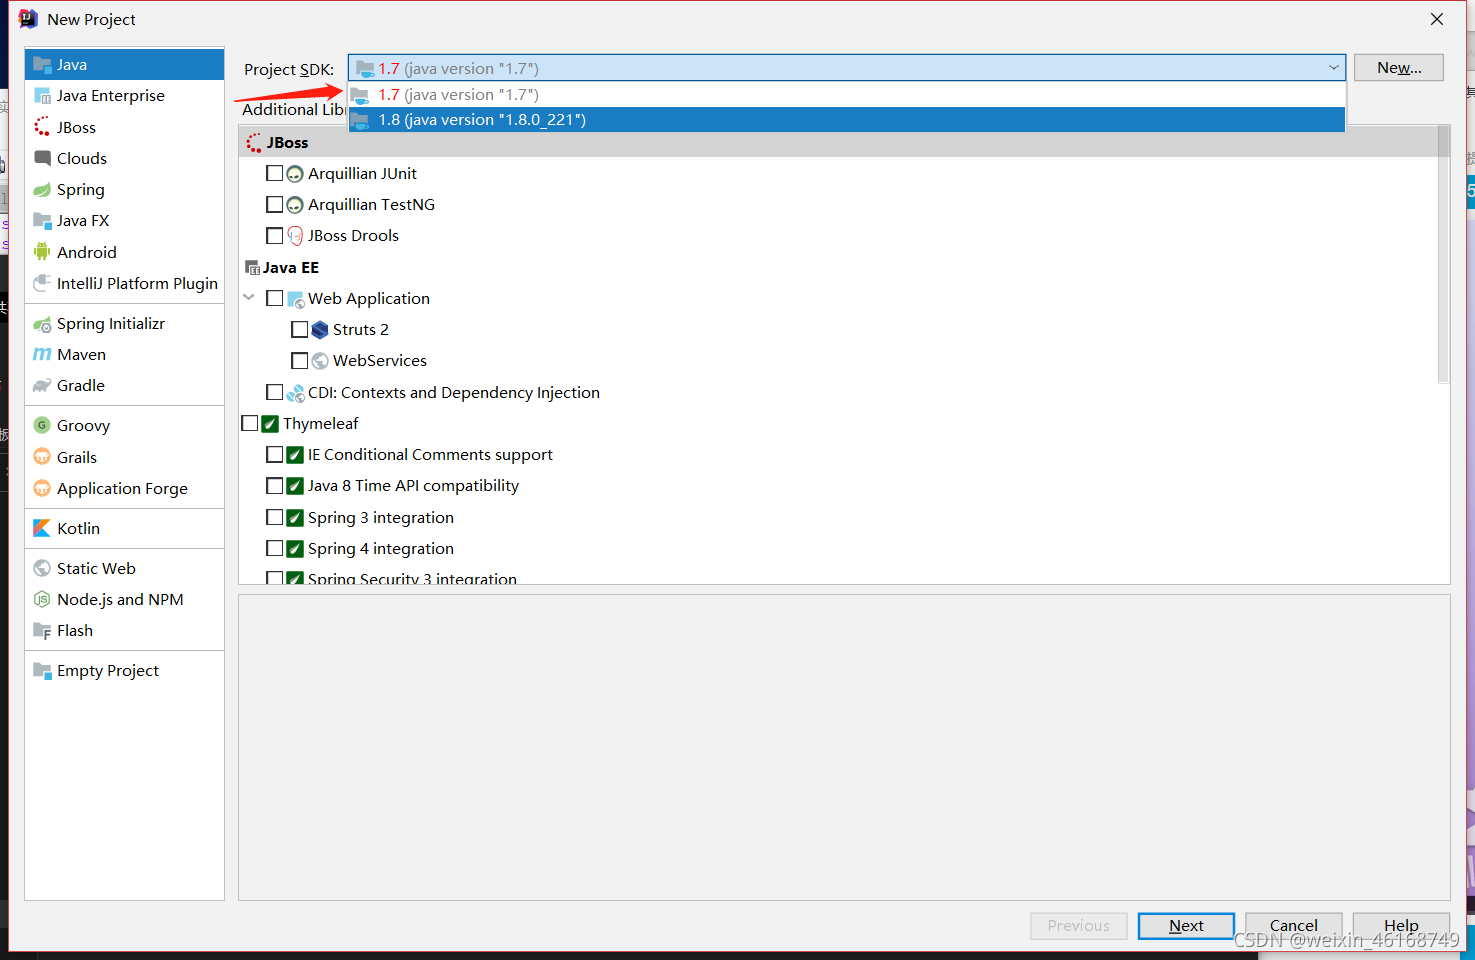Image resolution: width=1475 pixels, height=960 pixels.
Task: Click the Cancel button
Action: click(x=1294, y=926)
